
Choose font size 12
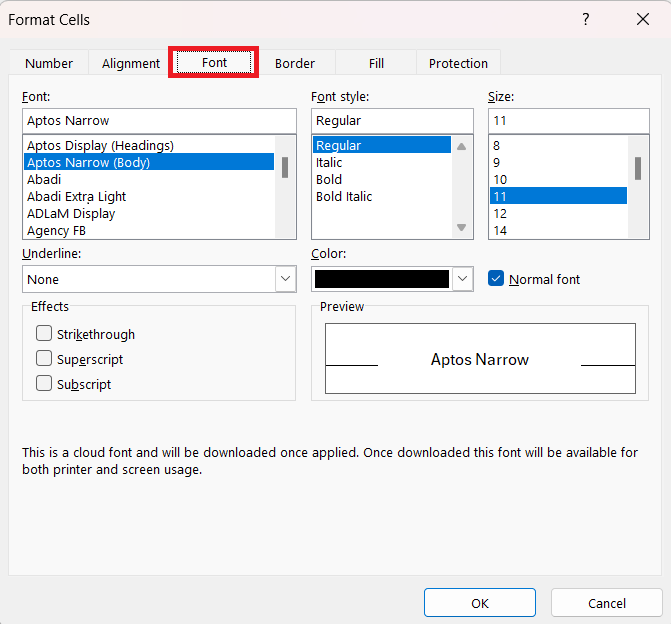point(558,214)
